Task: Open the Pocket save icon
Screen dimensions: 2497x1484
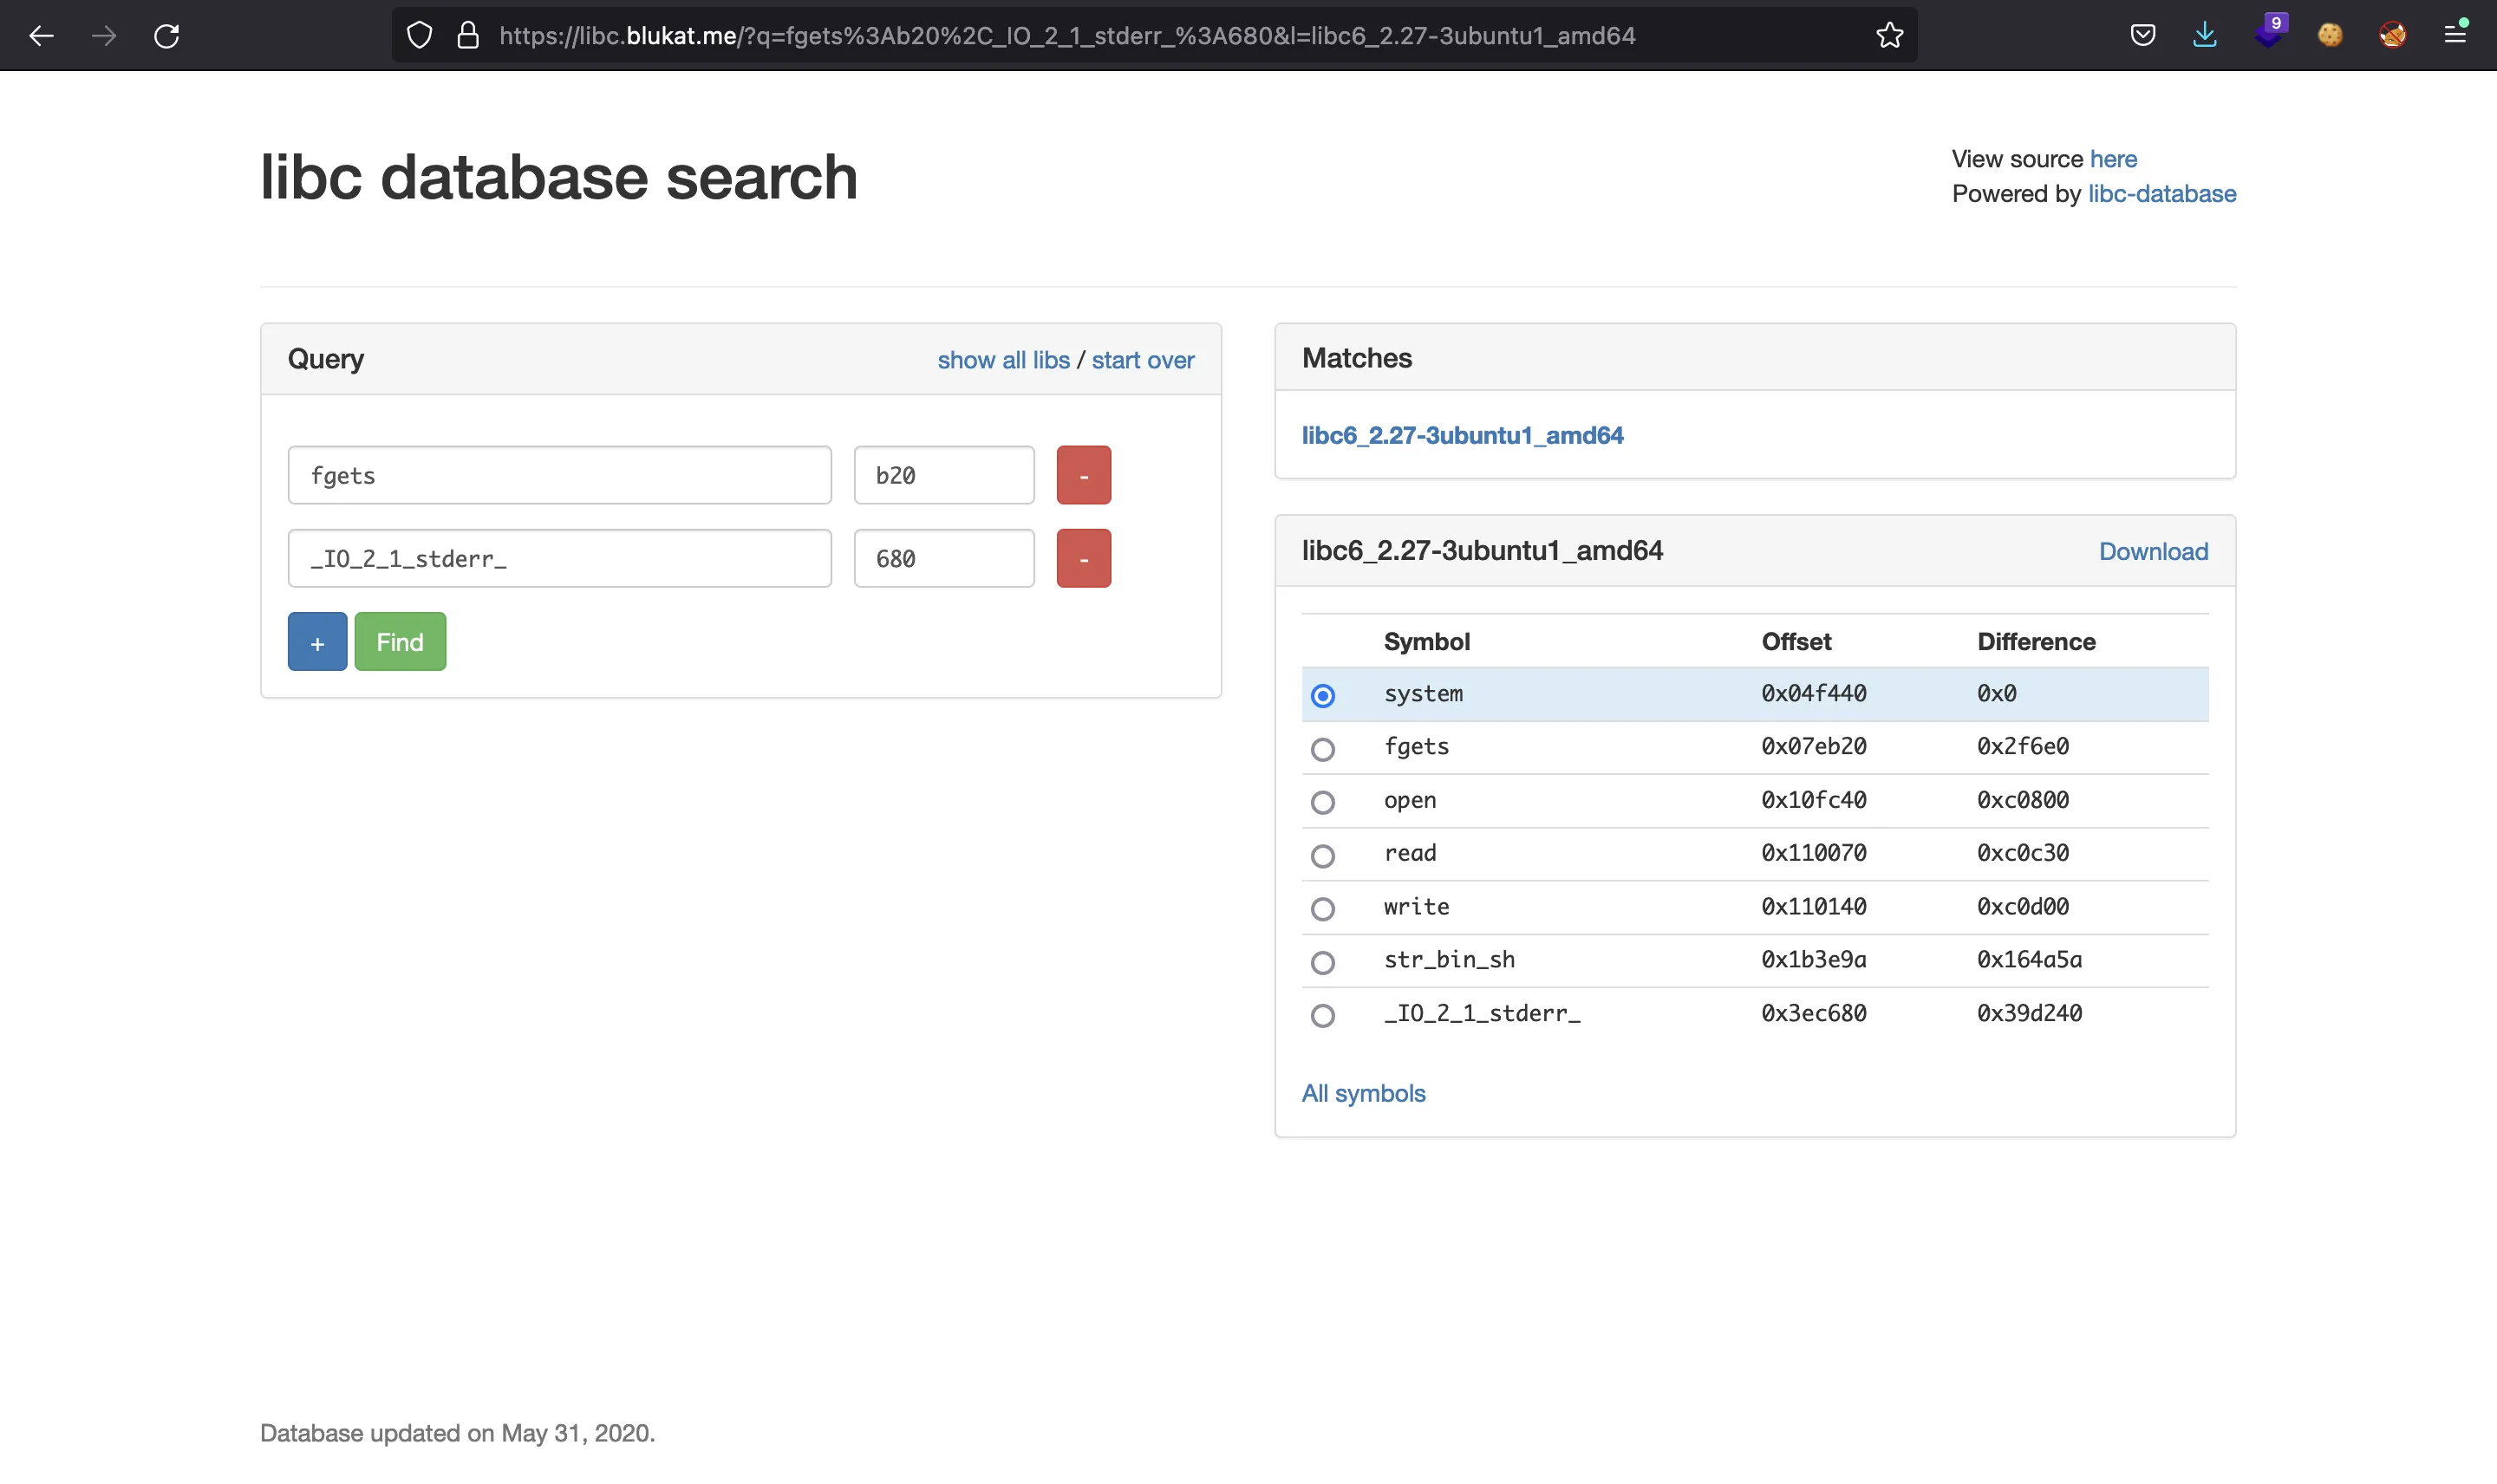Action: 2142,36
